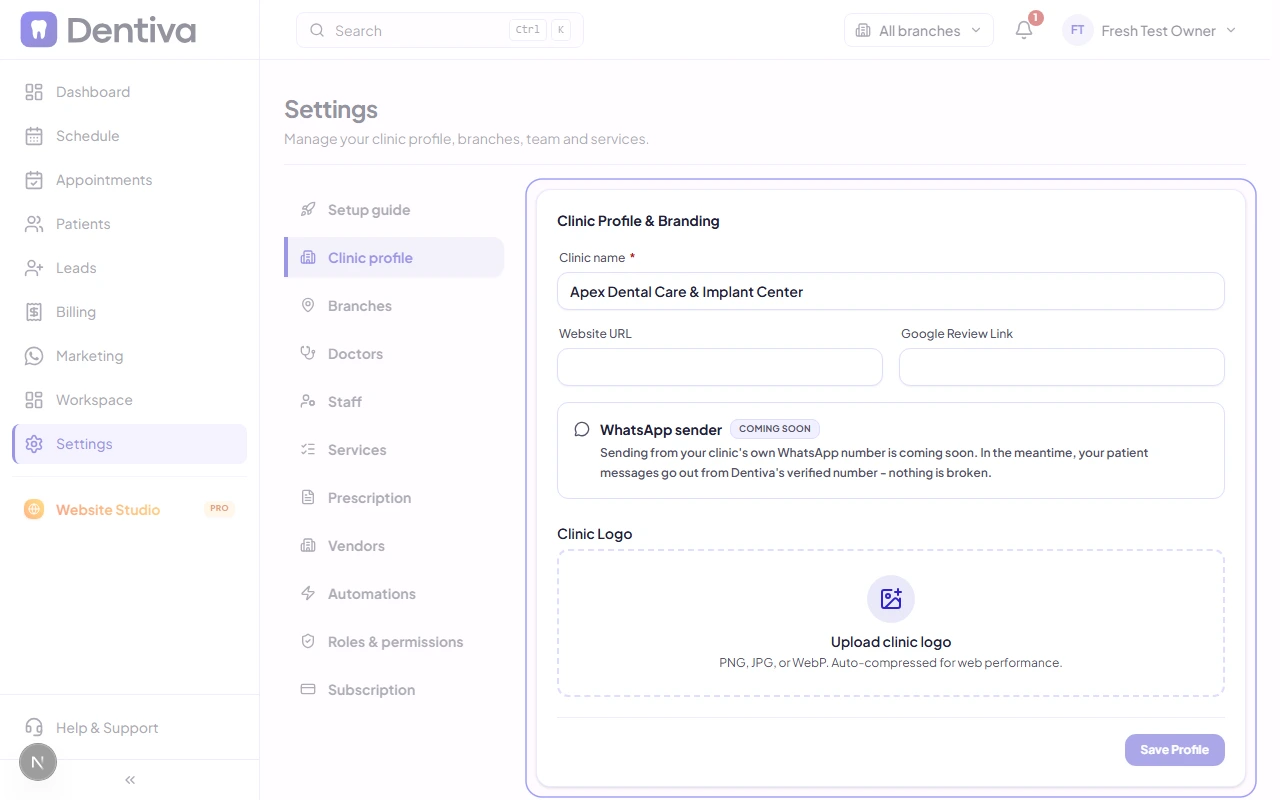This screenshot has width=1280, height=800.
Task: Click the Website Studio globe icon
Action: [34, 509]
